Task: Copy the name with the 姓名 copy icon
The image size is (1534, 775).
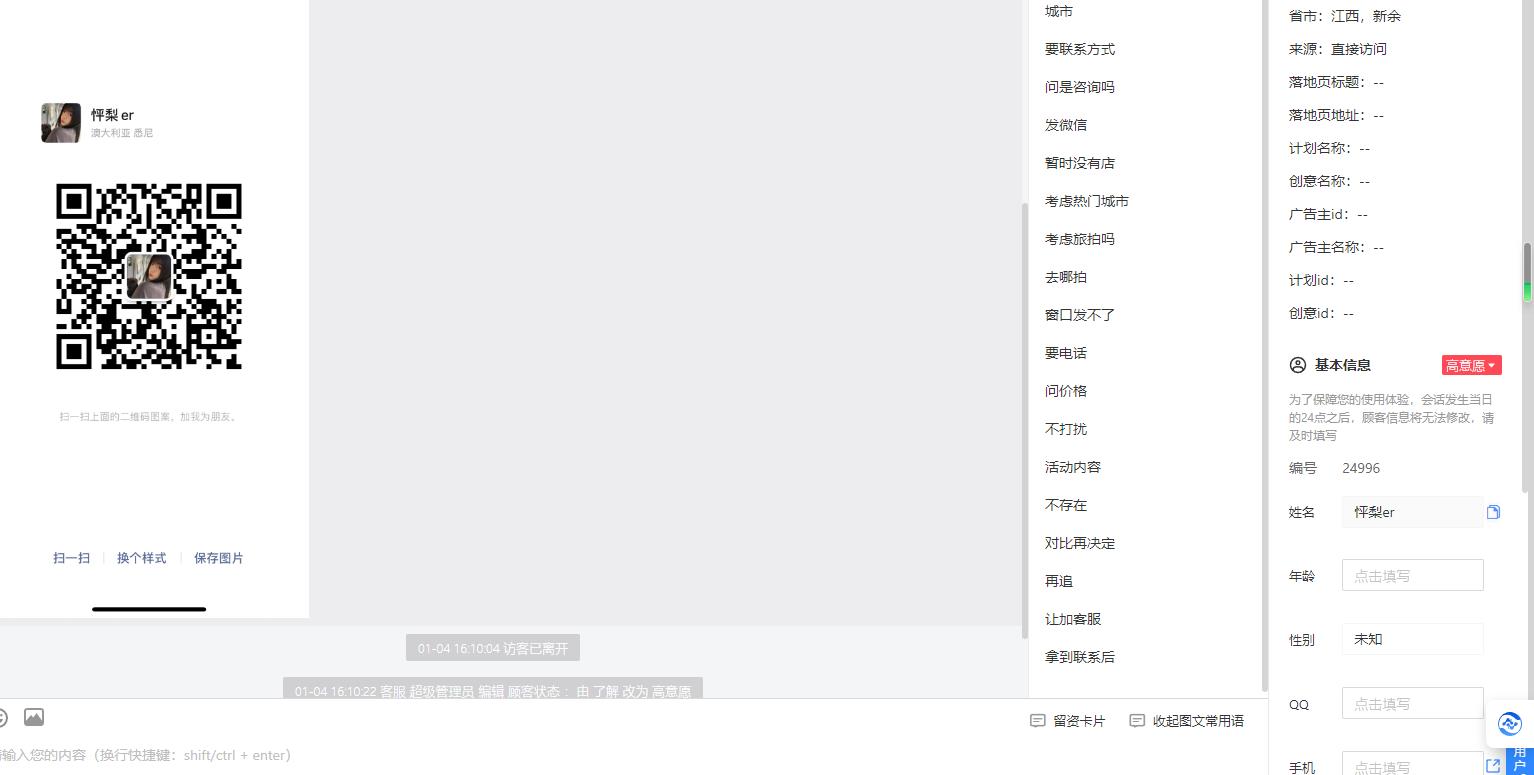Action: [x=1493, y=512]
